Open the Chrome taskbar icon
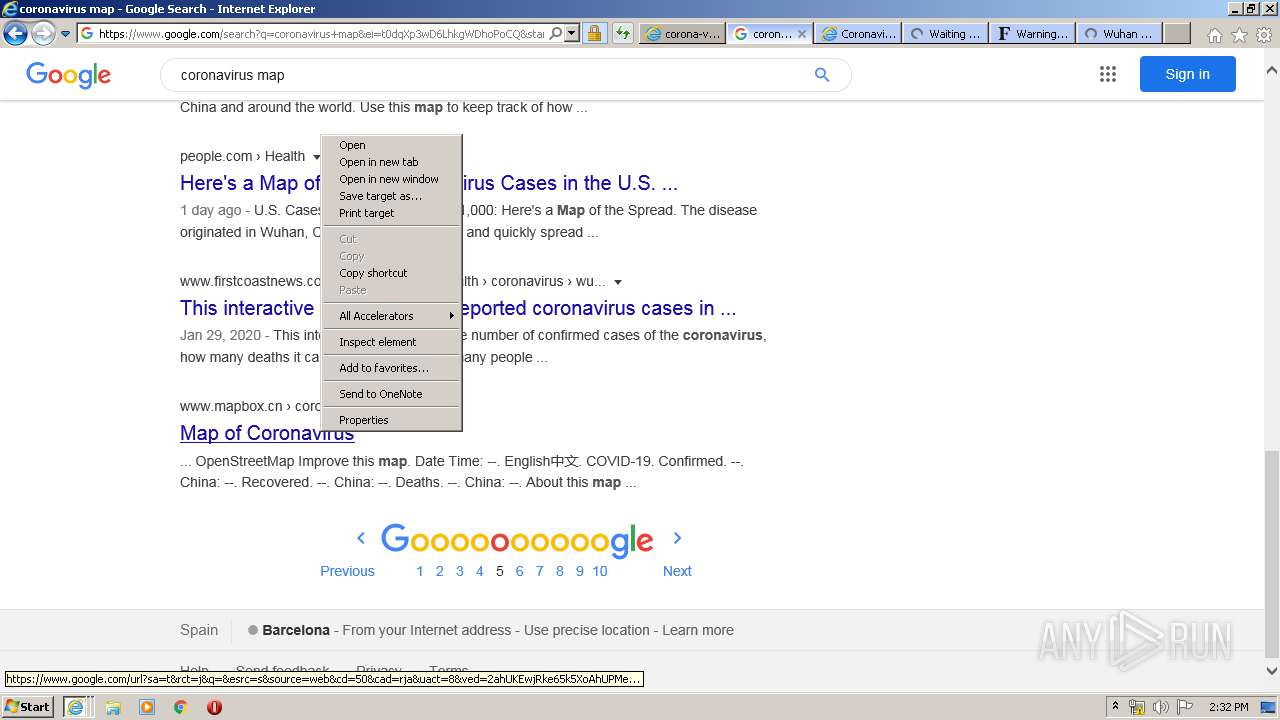 (180, 707)
